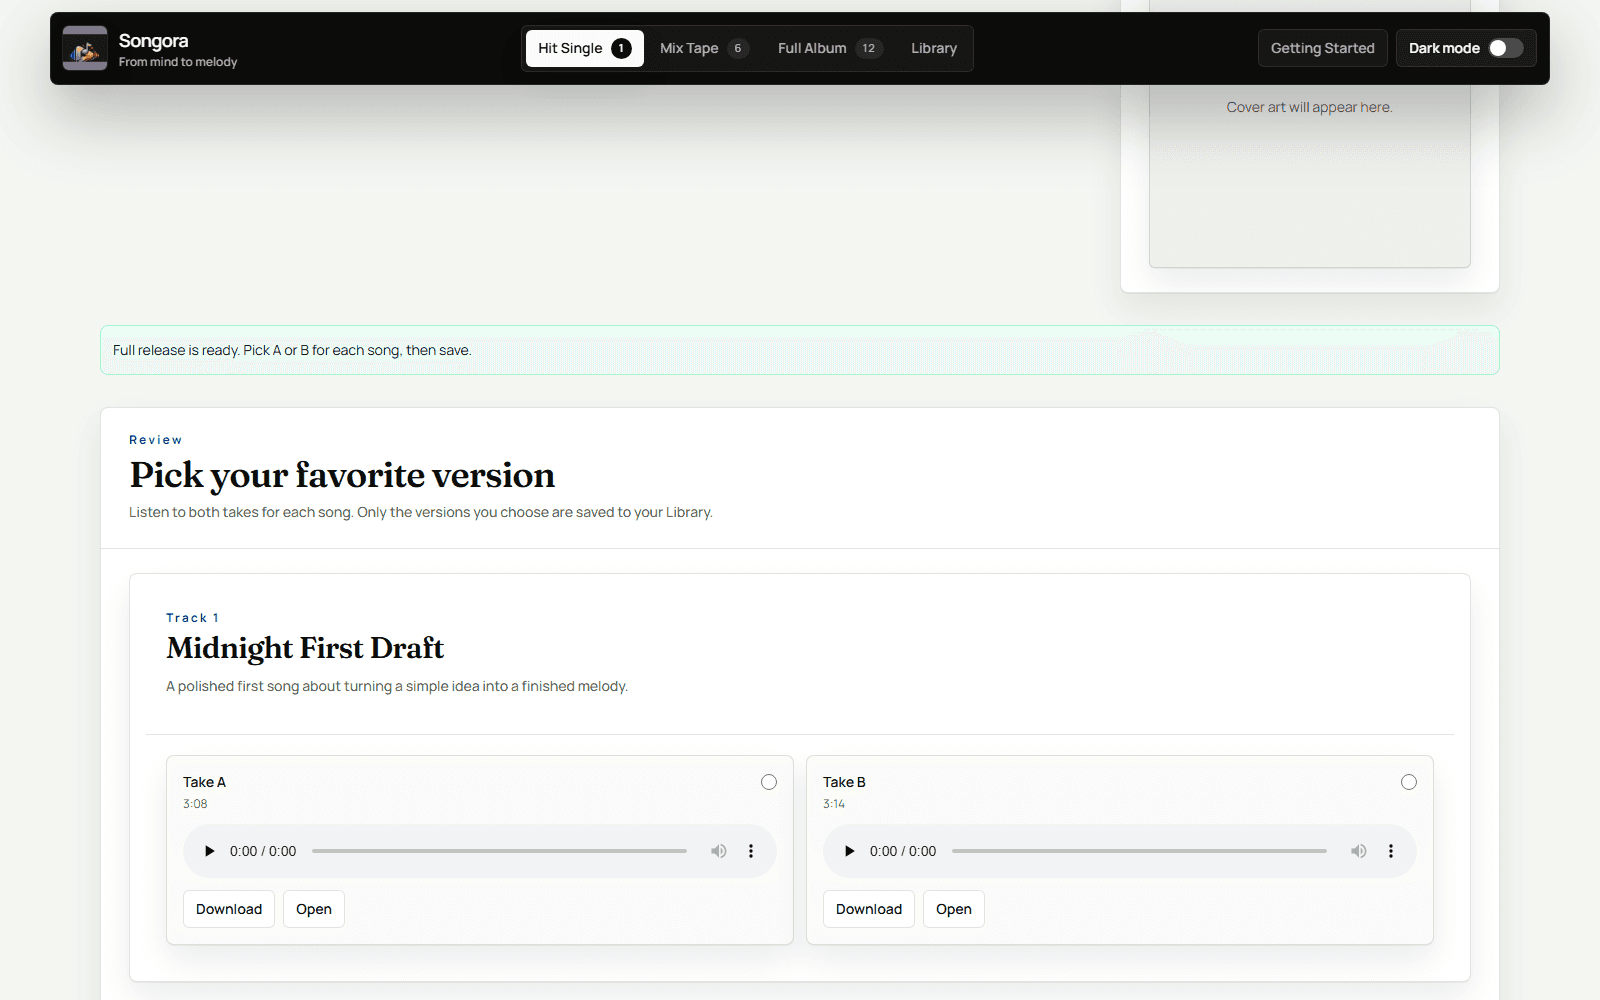
Task: Mute Take A volume icon
Action: coord(718,851)
